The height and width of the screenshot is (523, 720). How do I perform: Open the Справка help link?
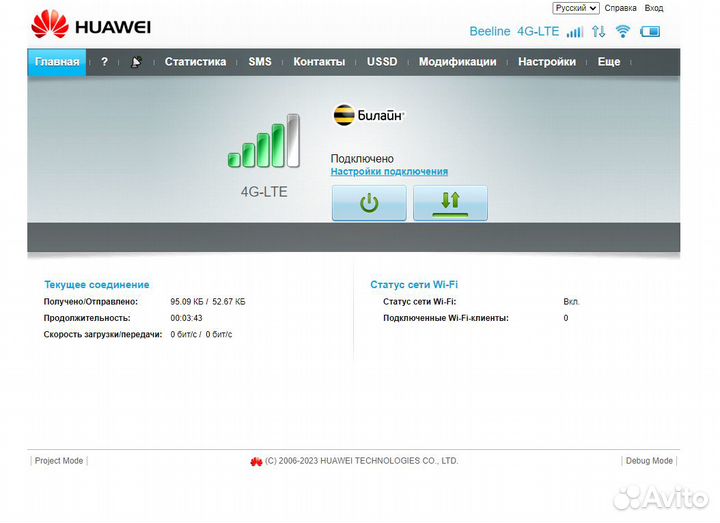[620, 8]
